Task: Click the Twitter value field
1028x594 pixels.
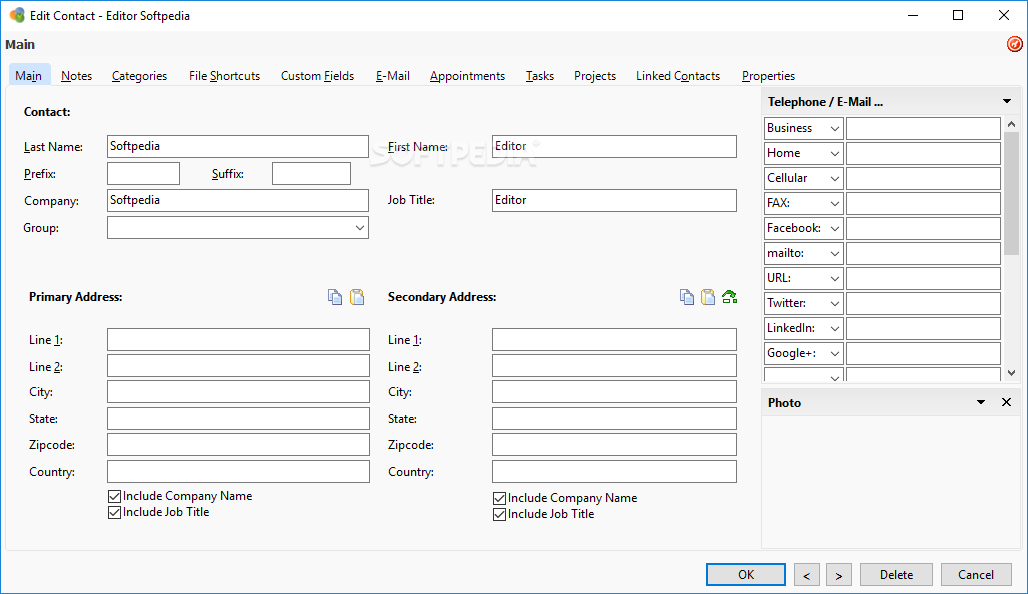Action: (923, 304)
